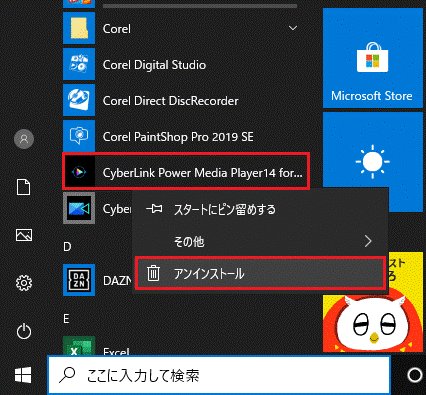The image size is (426, 395).
Task: Click the pin icon in context menu
Action: tap(154, 209)
